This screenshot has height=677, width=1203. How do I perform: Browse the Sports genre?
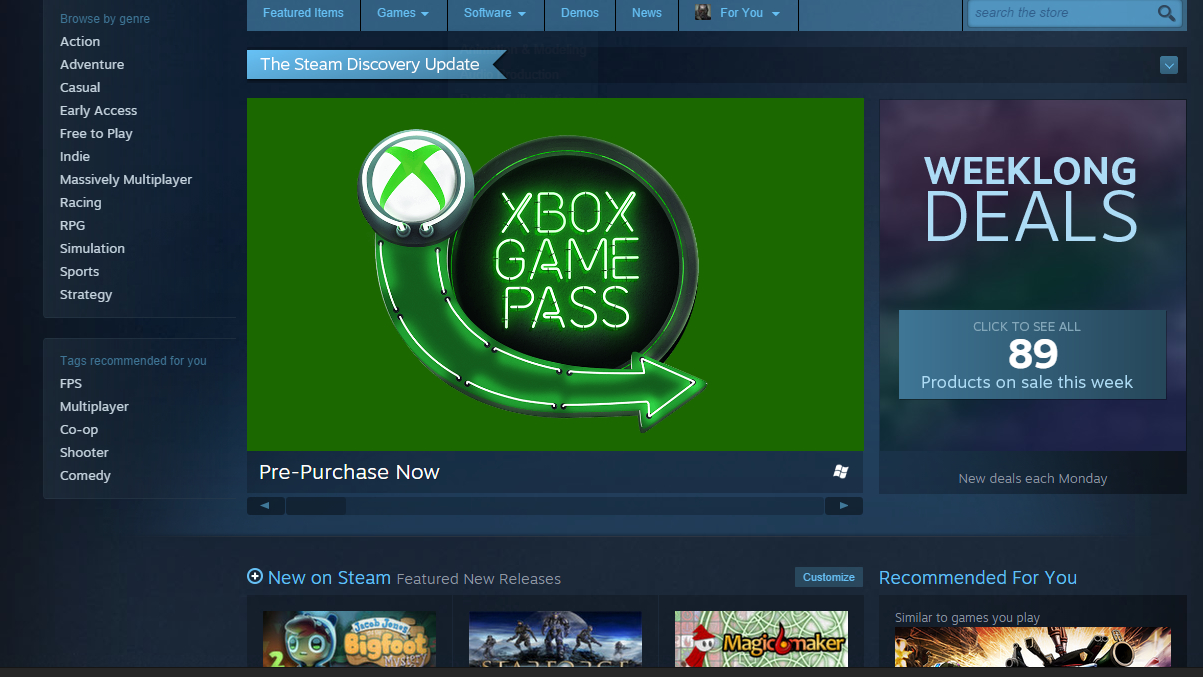click(79, 271)
